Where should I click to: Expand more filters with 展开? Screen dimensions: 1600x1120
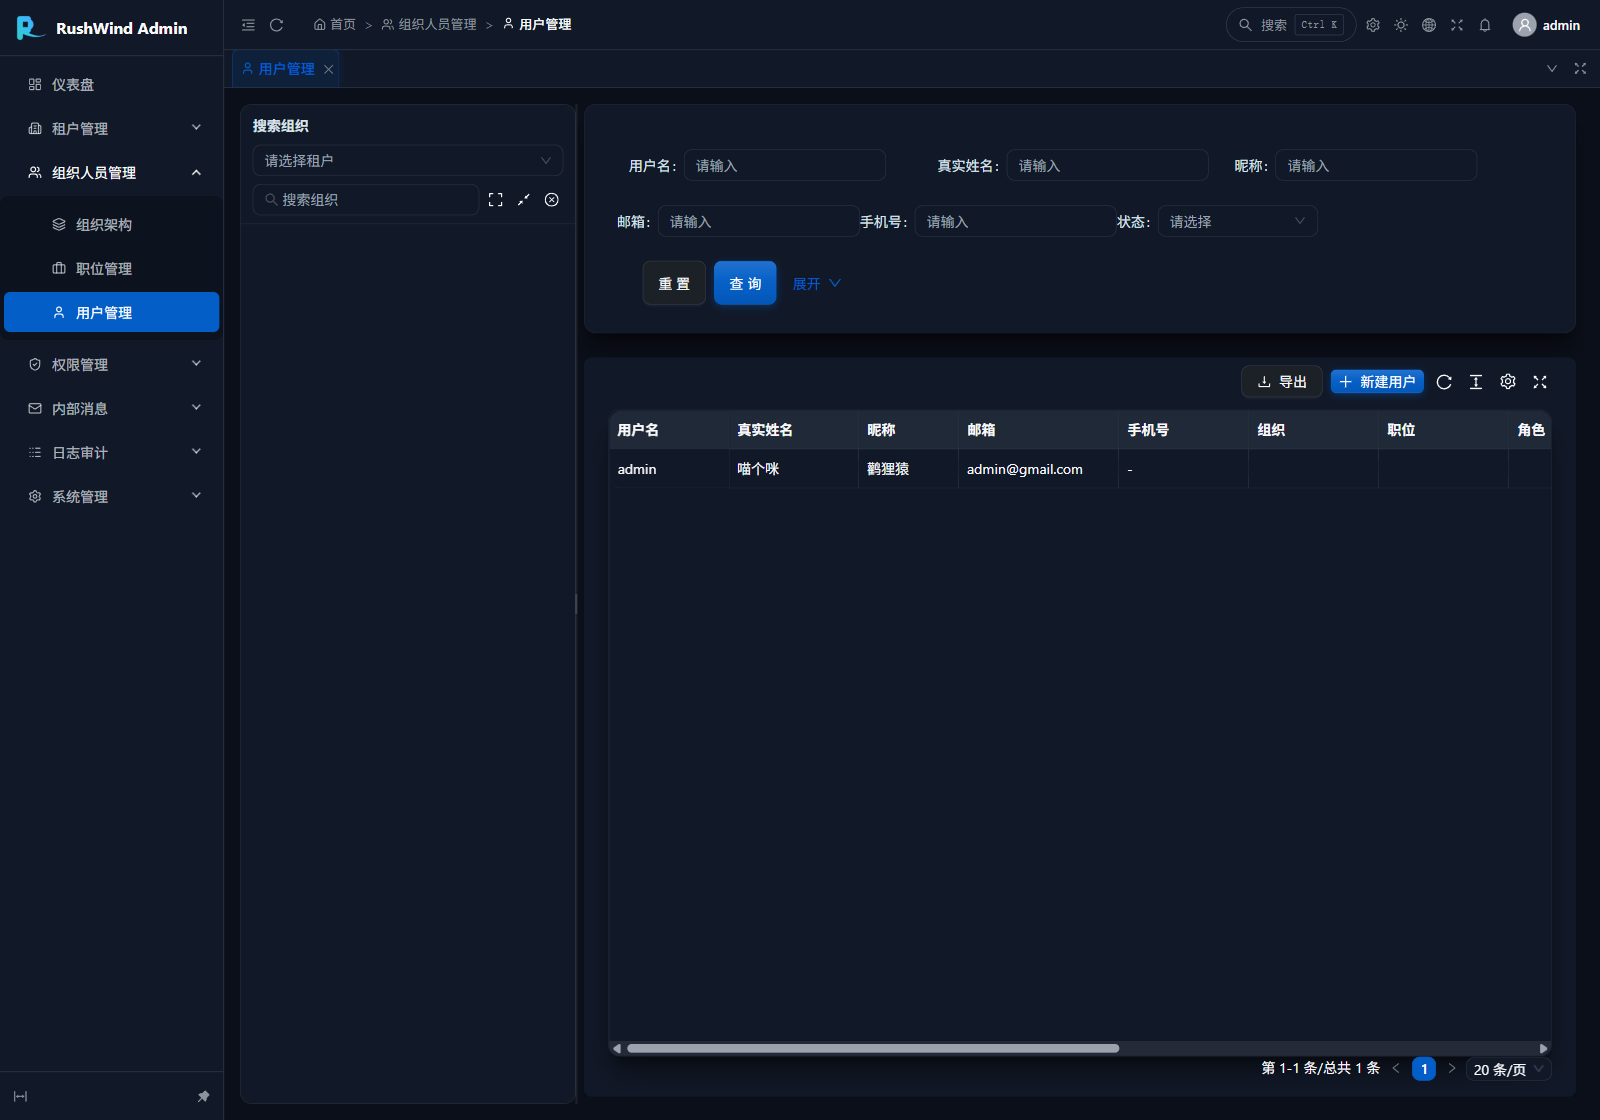(x=817, y=284)
